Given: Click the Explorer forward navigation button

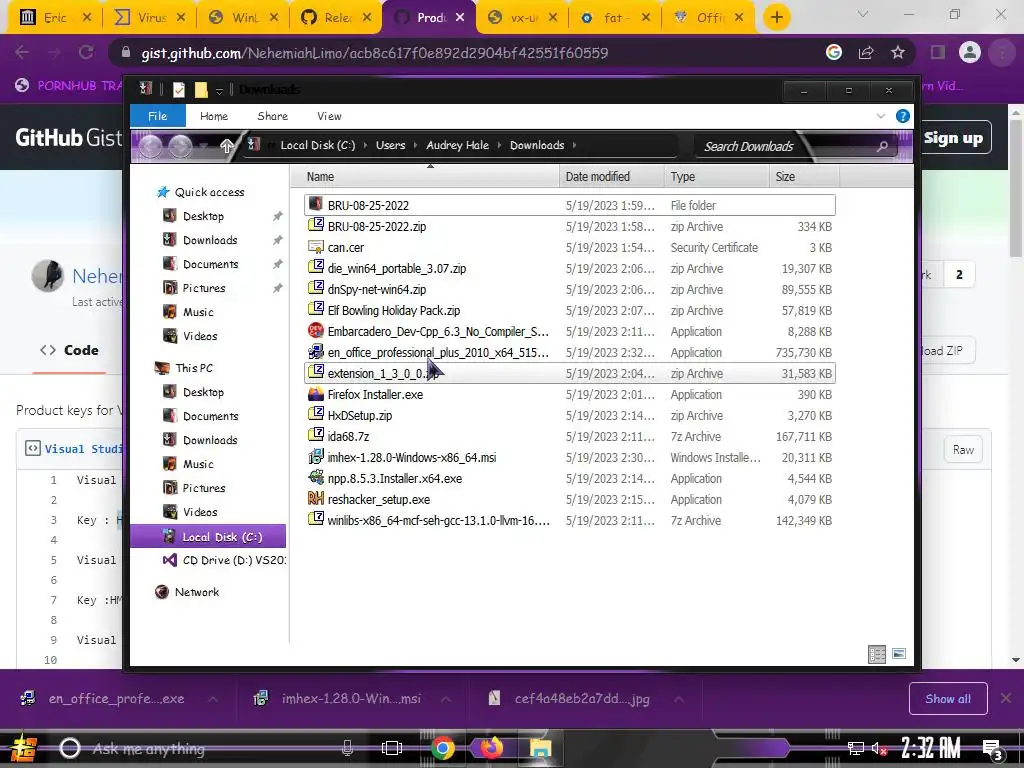Looking at the screenshot, I should click(x=181, y=146).
